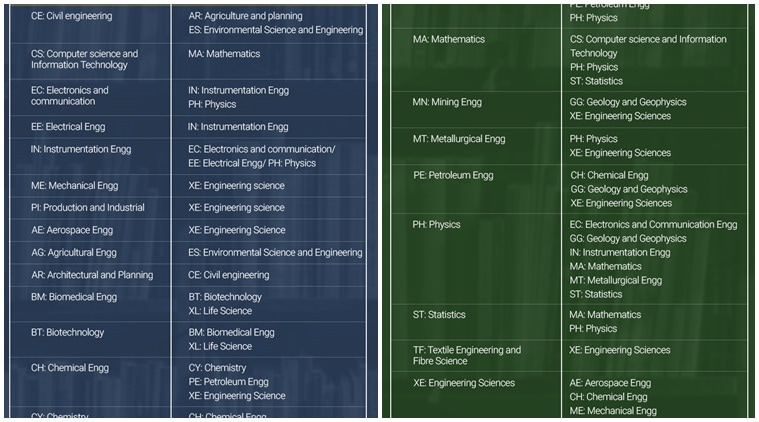Click the PI: Production and Industrial cell
759x422 pixels.
pos(88,208)
